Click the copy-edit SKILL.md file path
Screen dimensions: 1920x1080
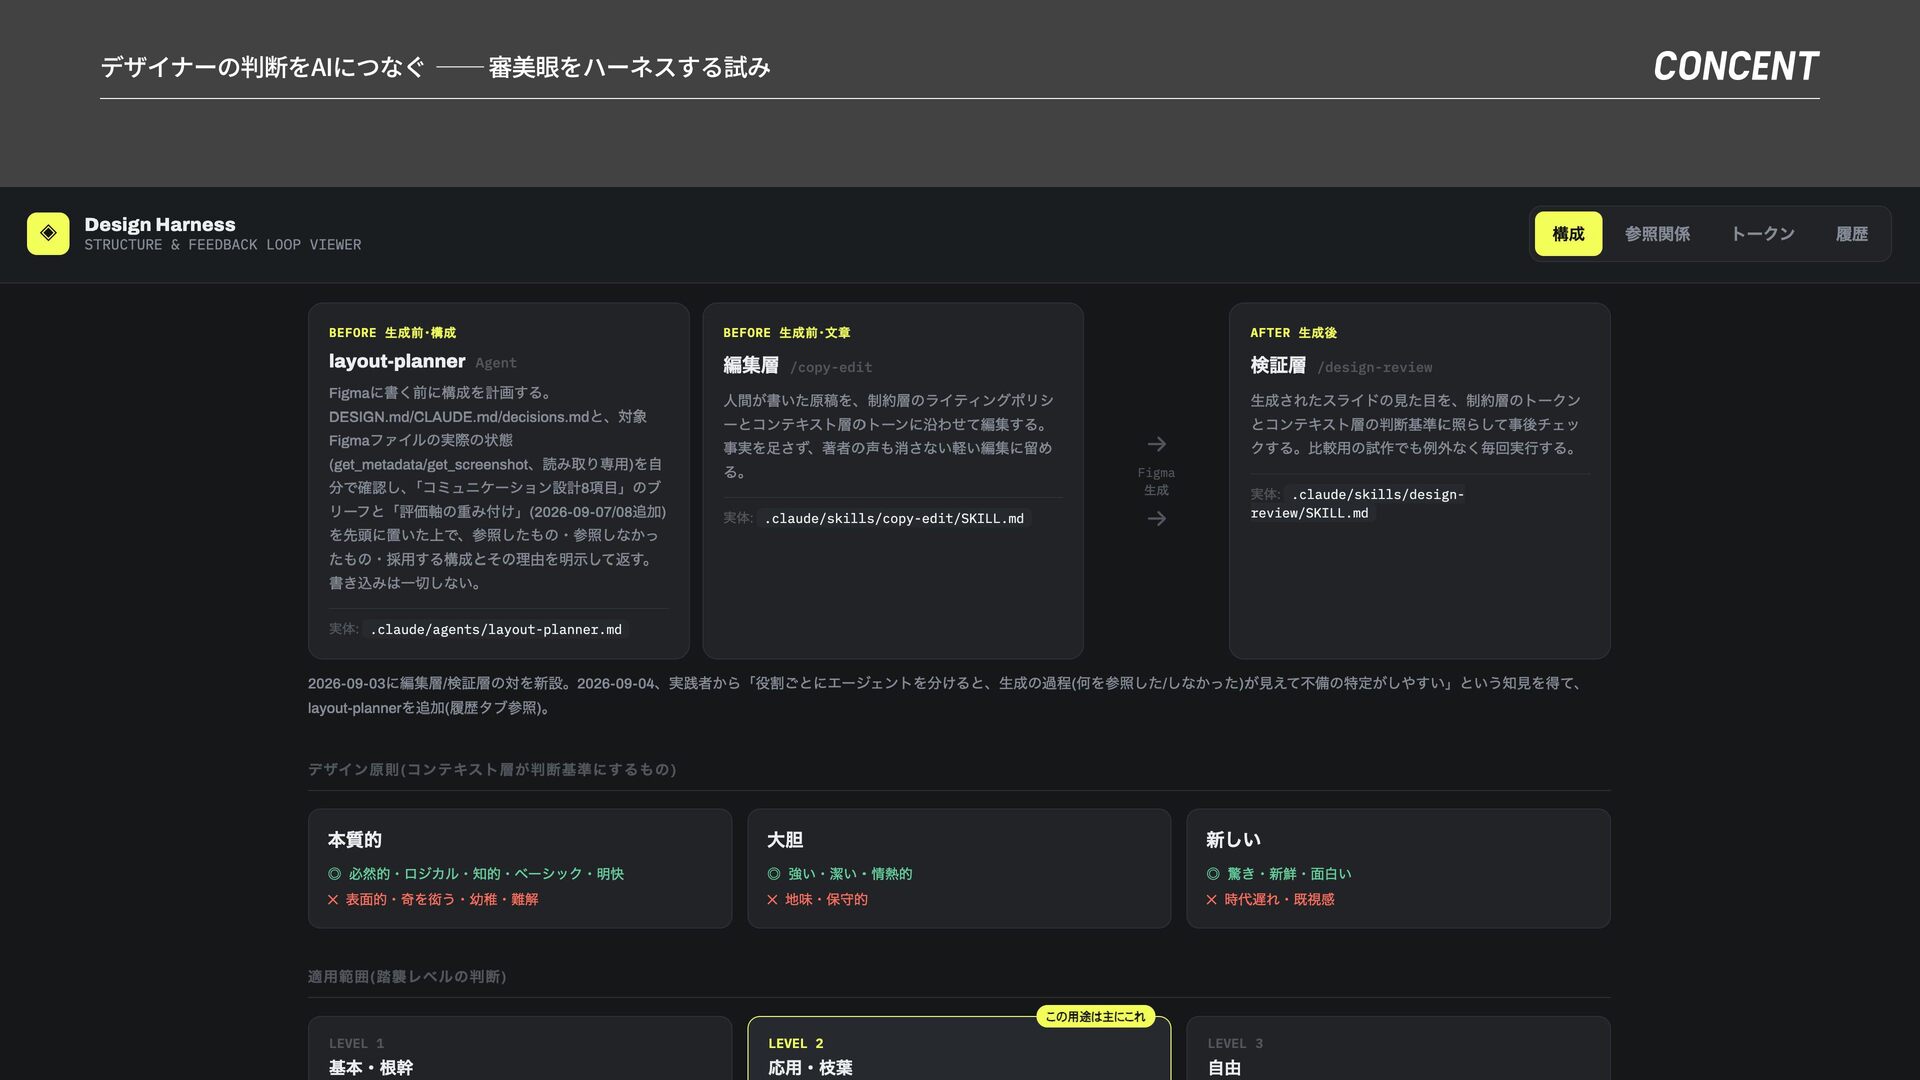pyautogui.click(x=894, y=519)
